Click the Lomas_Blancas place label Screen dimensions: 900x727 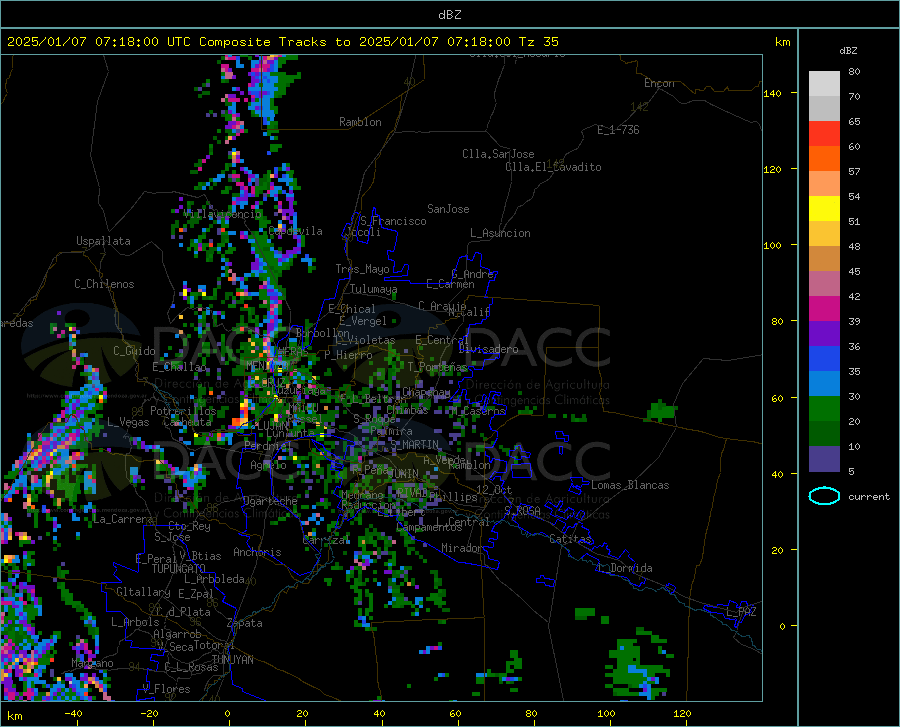(630, 485)
